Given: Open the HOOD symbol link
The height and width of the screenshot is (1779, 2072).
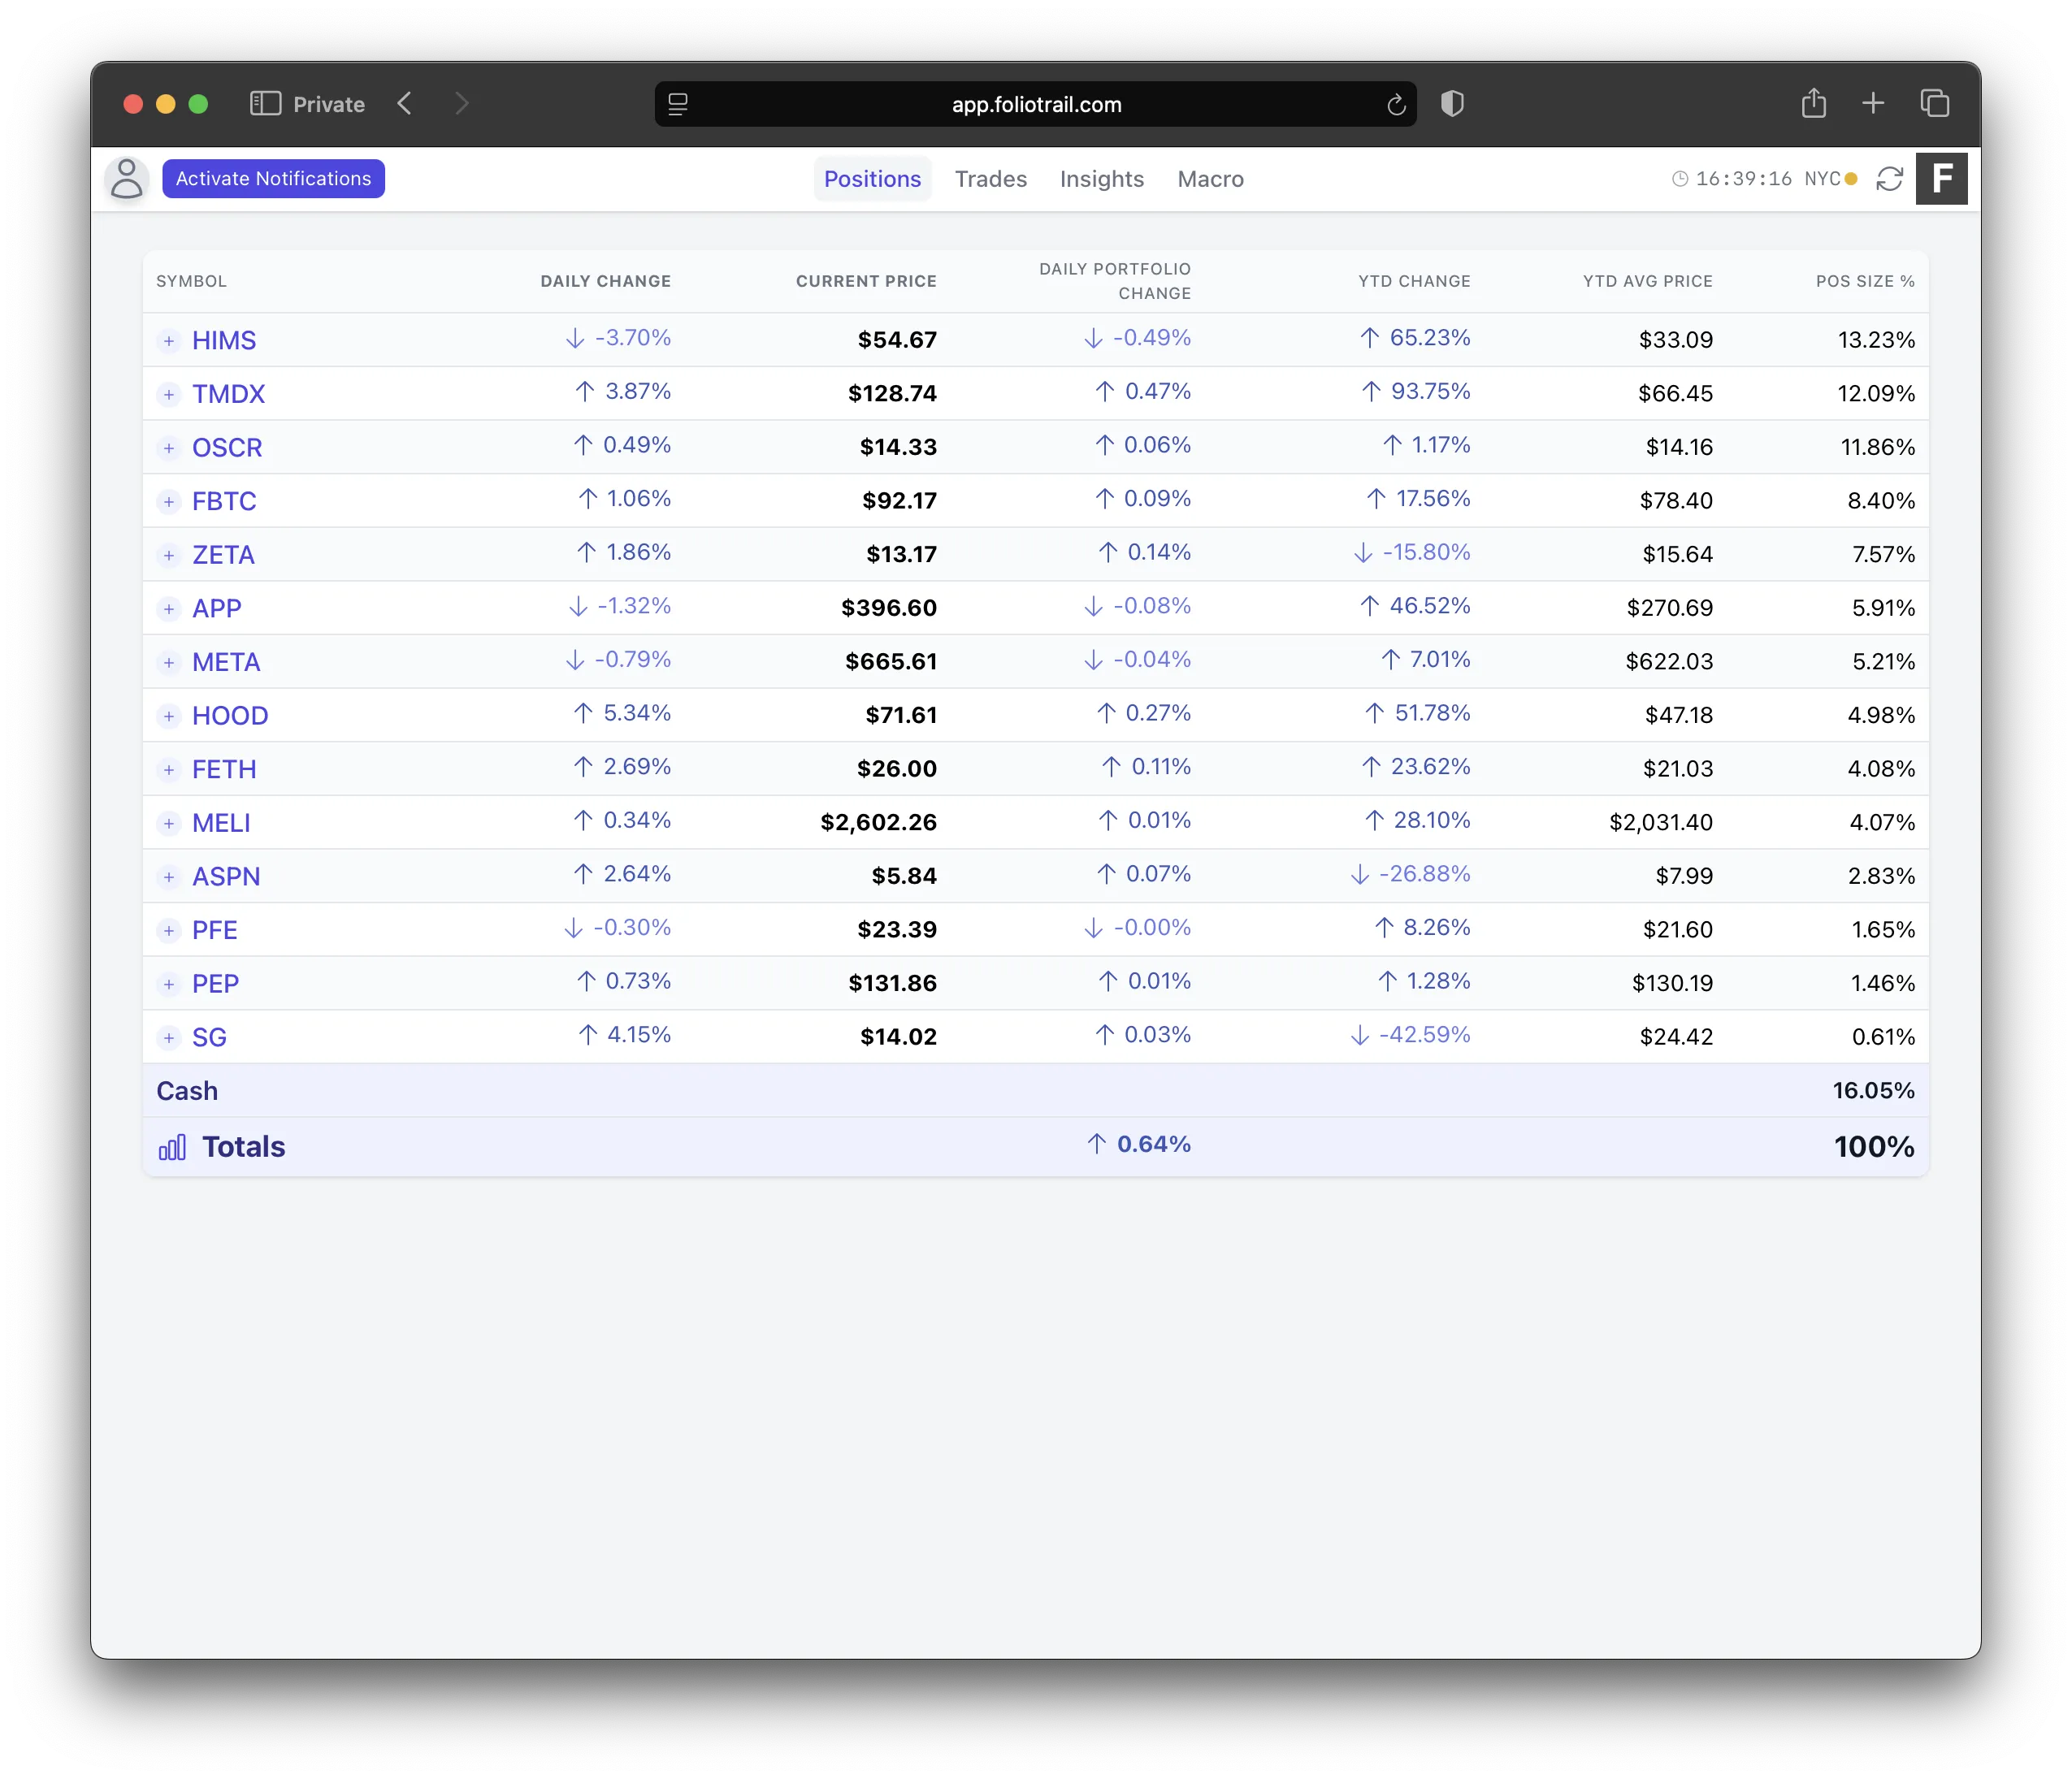Looking at the screenshot, I should (x=230, y=716).
